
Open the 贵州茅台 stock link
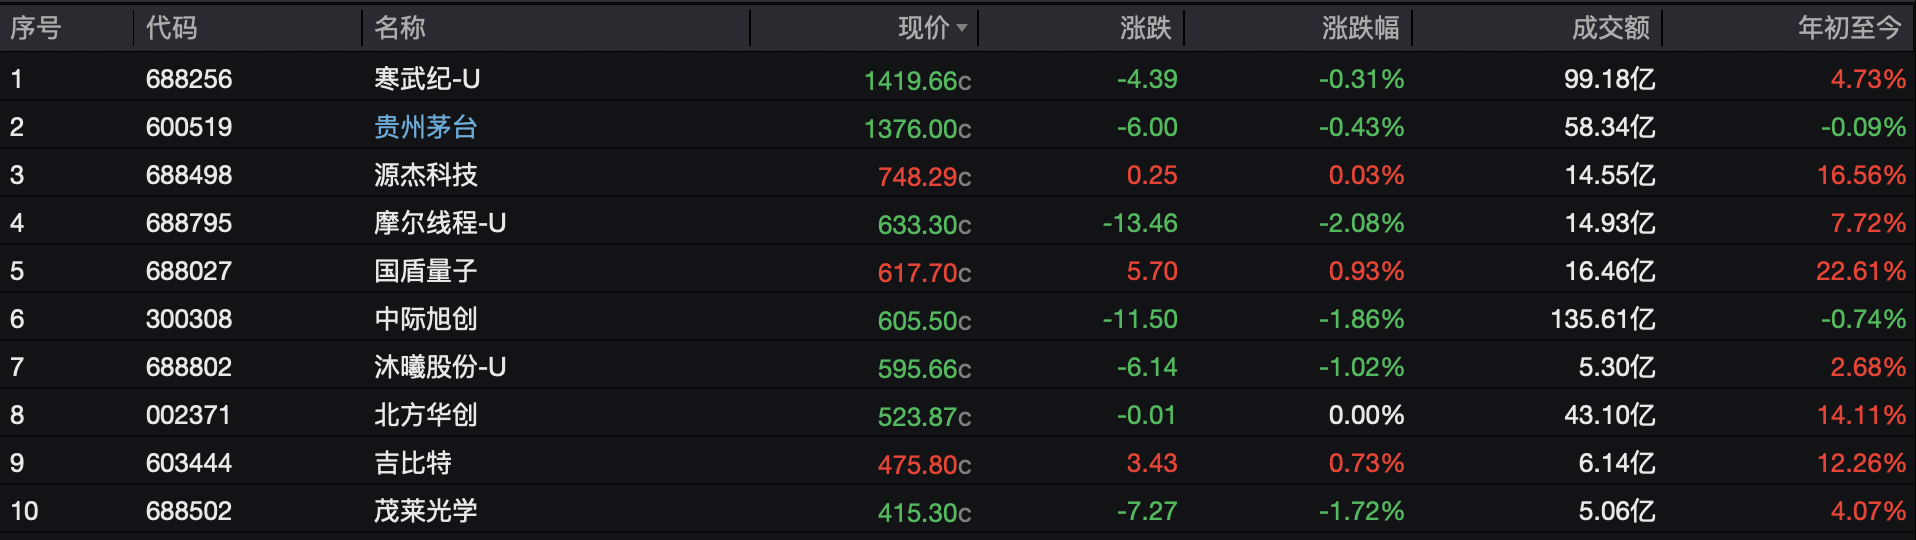point(426,127)
